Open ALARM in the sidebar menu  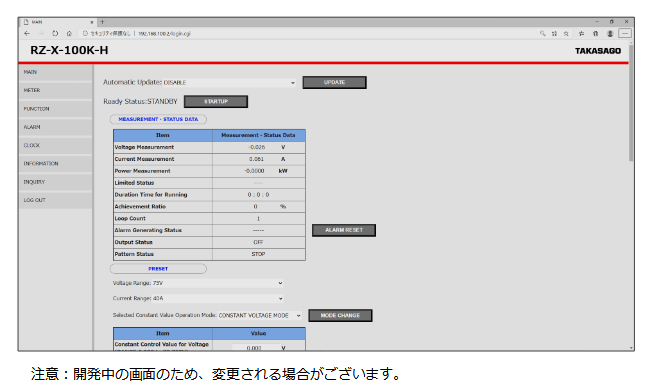pyautogui.click(x=55, y=127)
